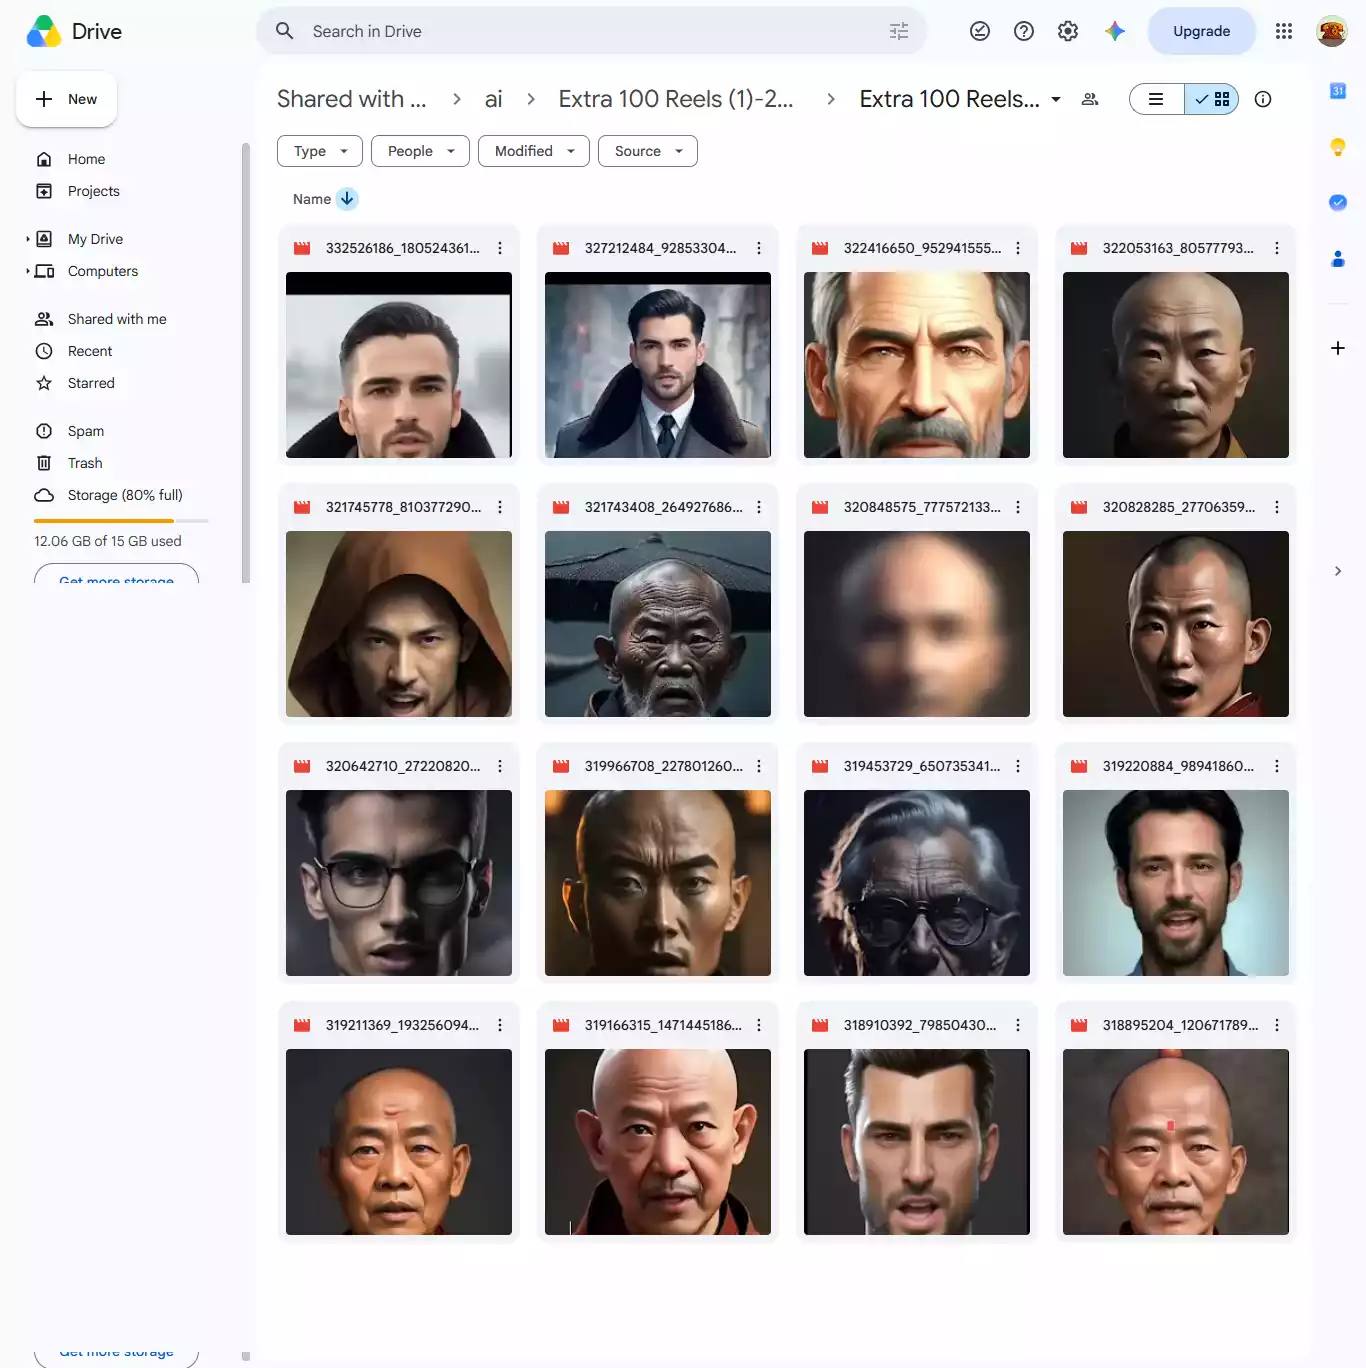Open thumbnail of 318910392_79850430 video
This screenshot has height=1368, width=1366.
[x=917, y=1142]
